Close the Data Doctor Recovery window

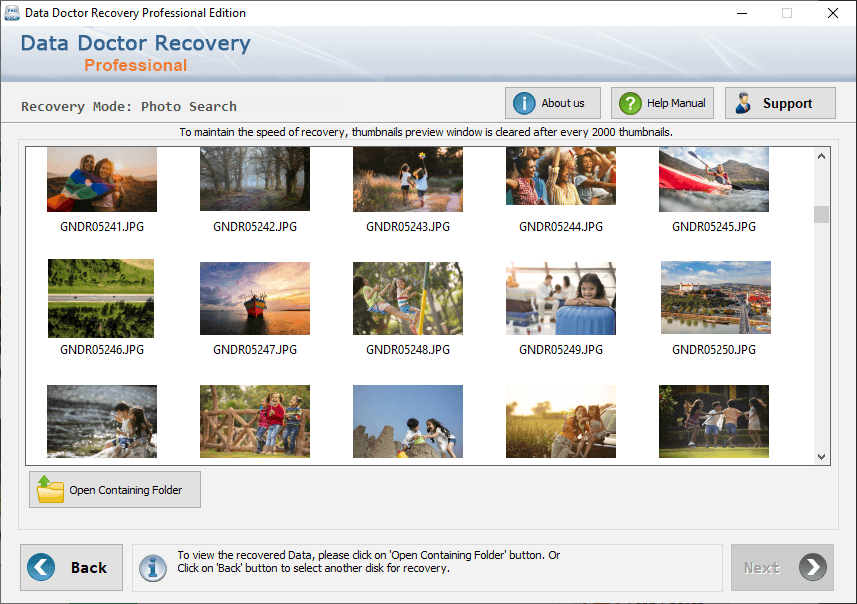[832, 13]
